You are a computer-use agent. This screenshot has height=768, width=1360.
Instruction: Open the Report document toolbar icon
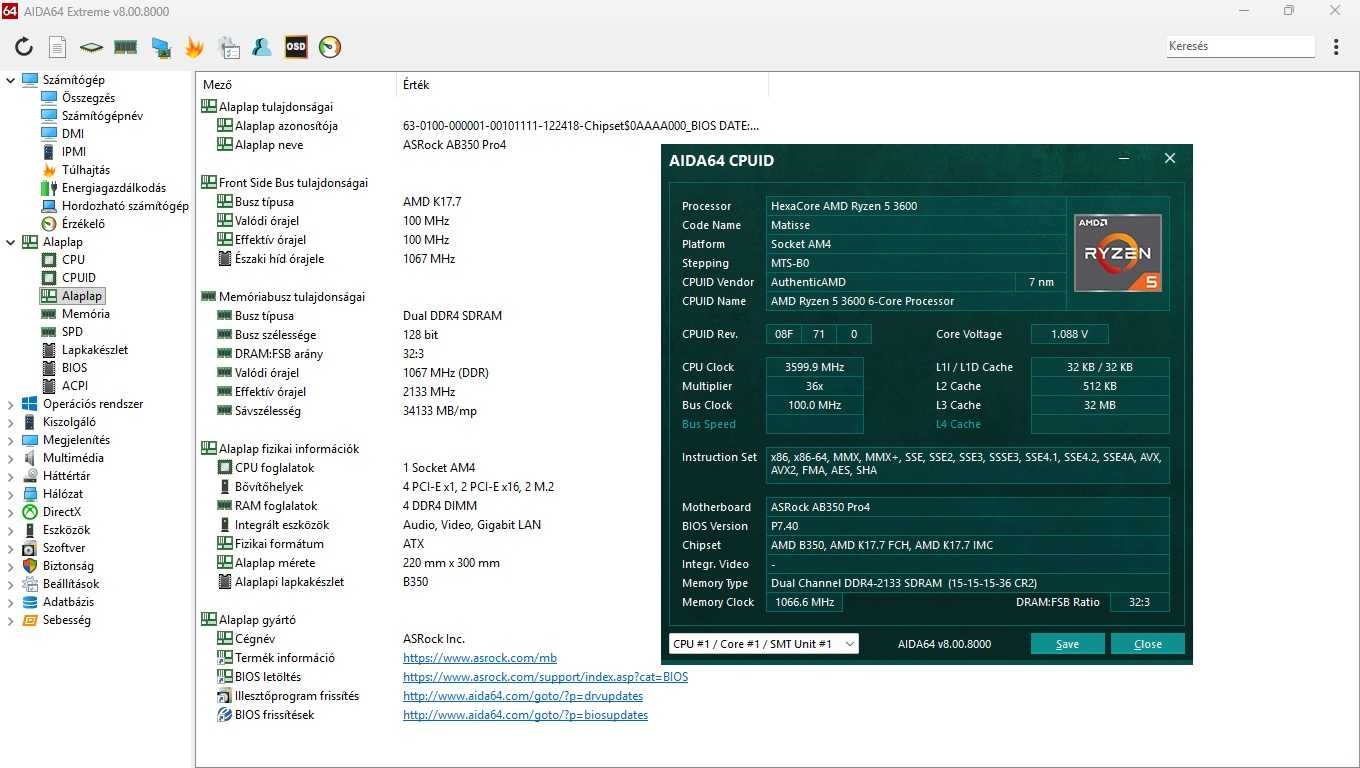pos(58,47)
